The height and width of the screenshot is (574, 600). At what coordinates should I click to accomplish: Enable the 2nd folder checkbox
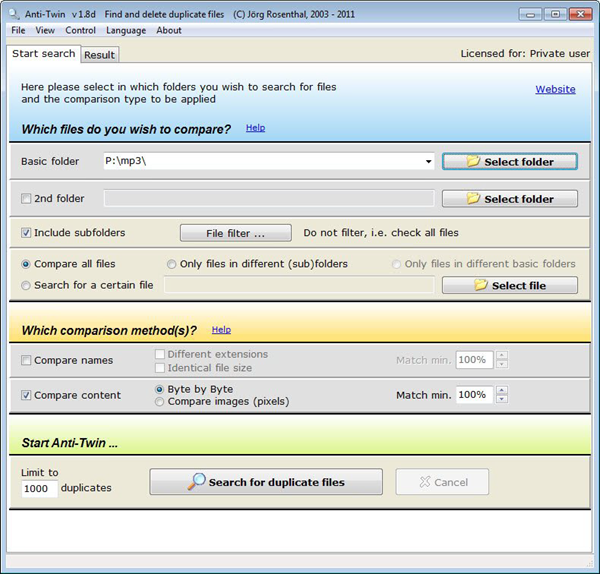27,199
